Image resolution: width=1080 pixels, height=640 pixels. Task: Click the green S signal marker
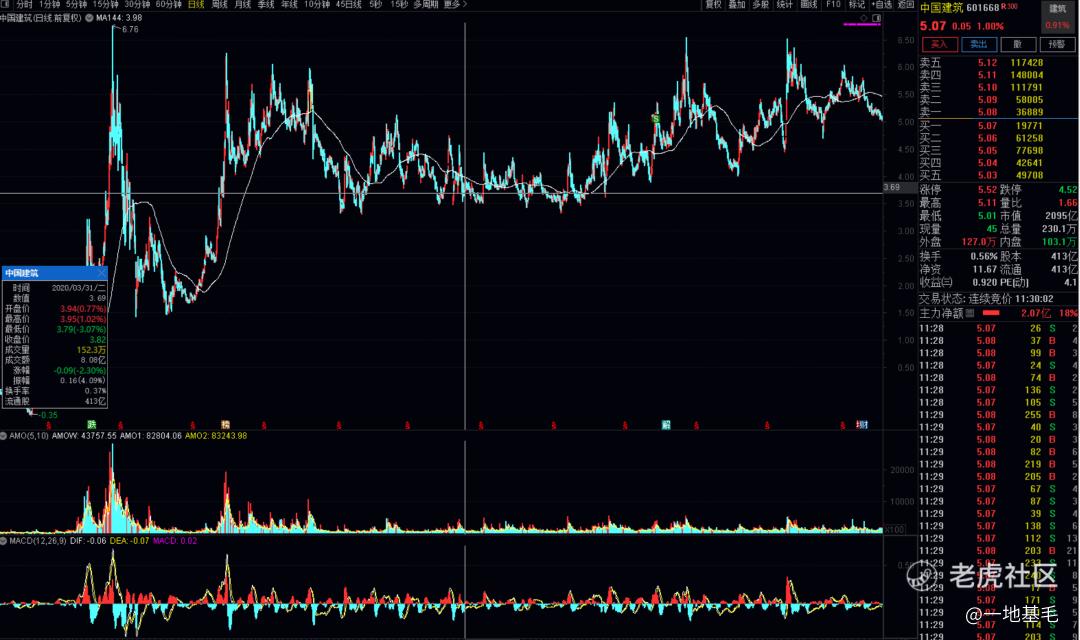tap(656, 118)
